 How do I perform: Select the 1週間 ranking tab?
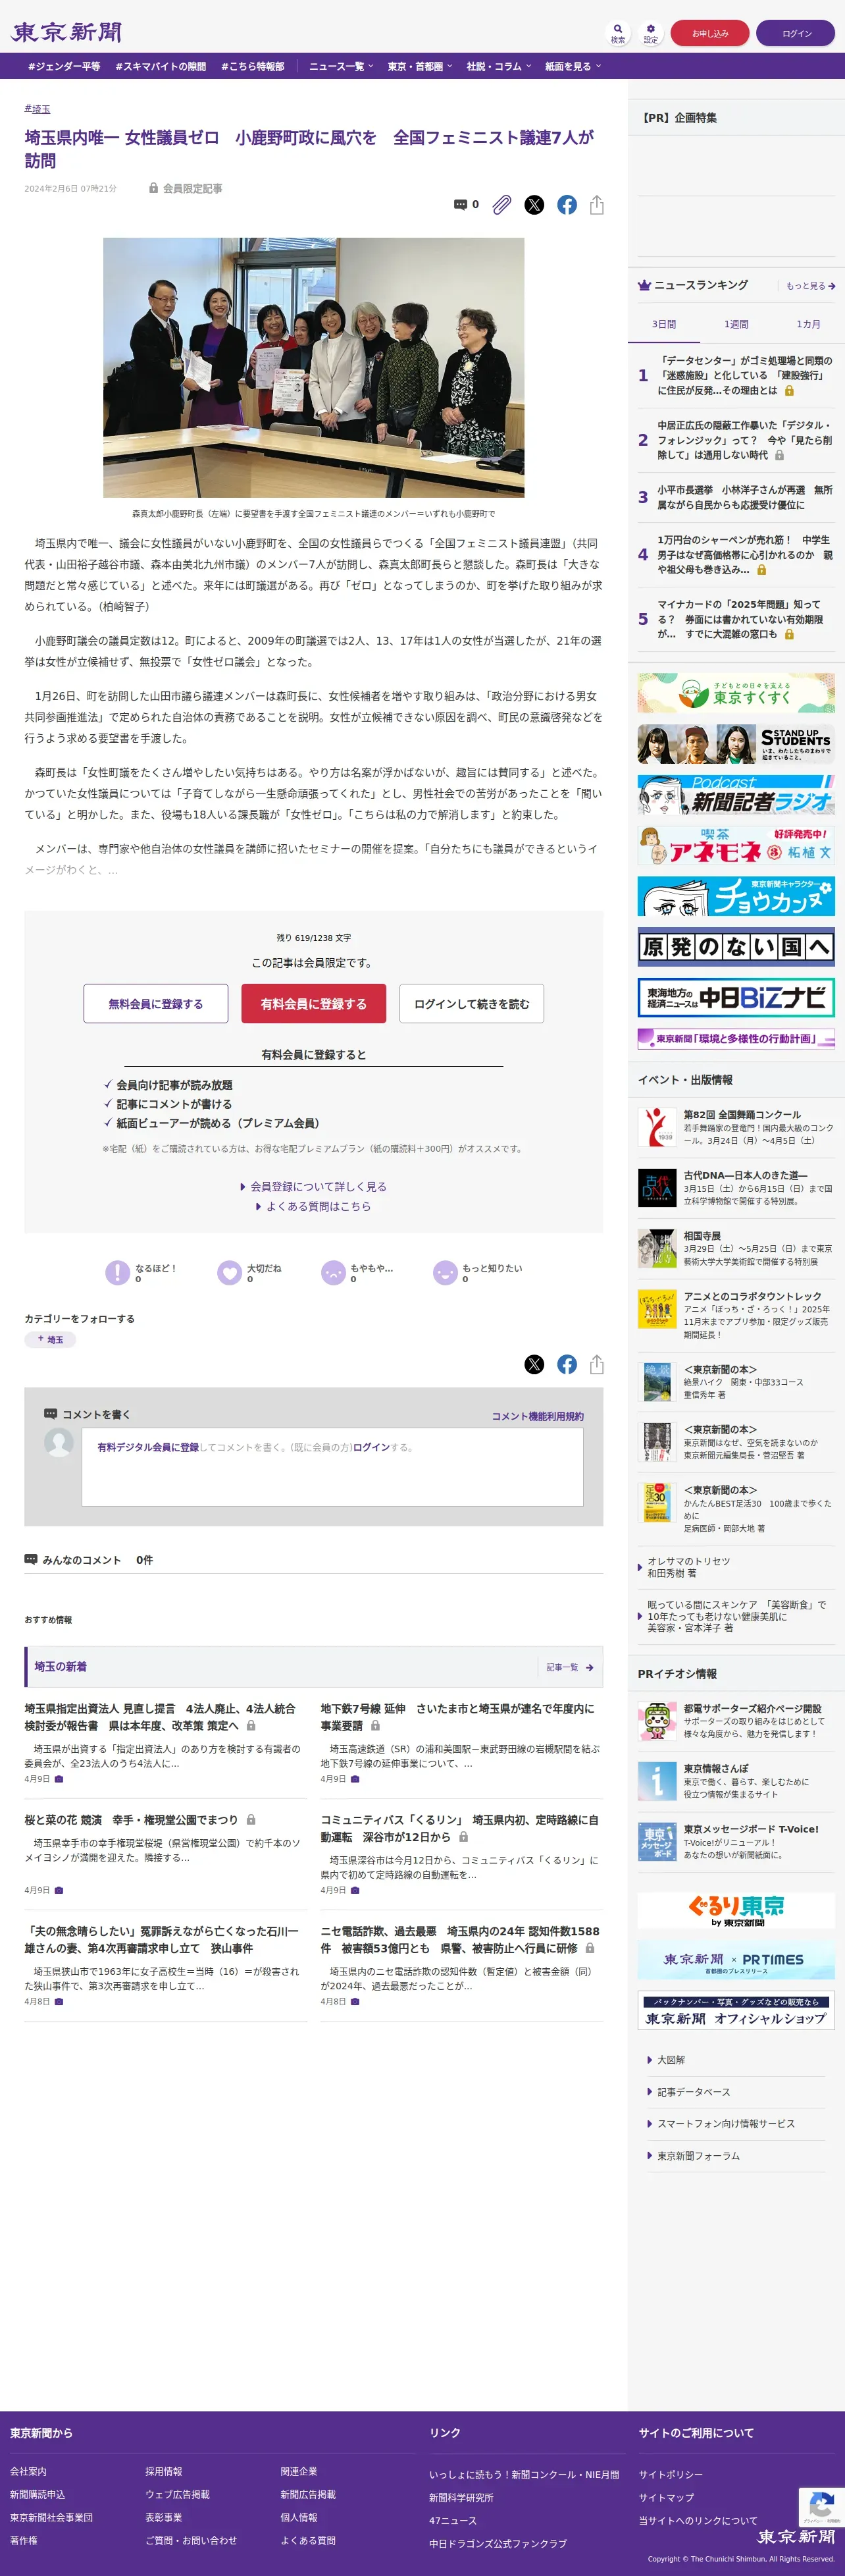736,324
